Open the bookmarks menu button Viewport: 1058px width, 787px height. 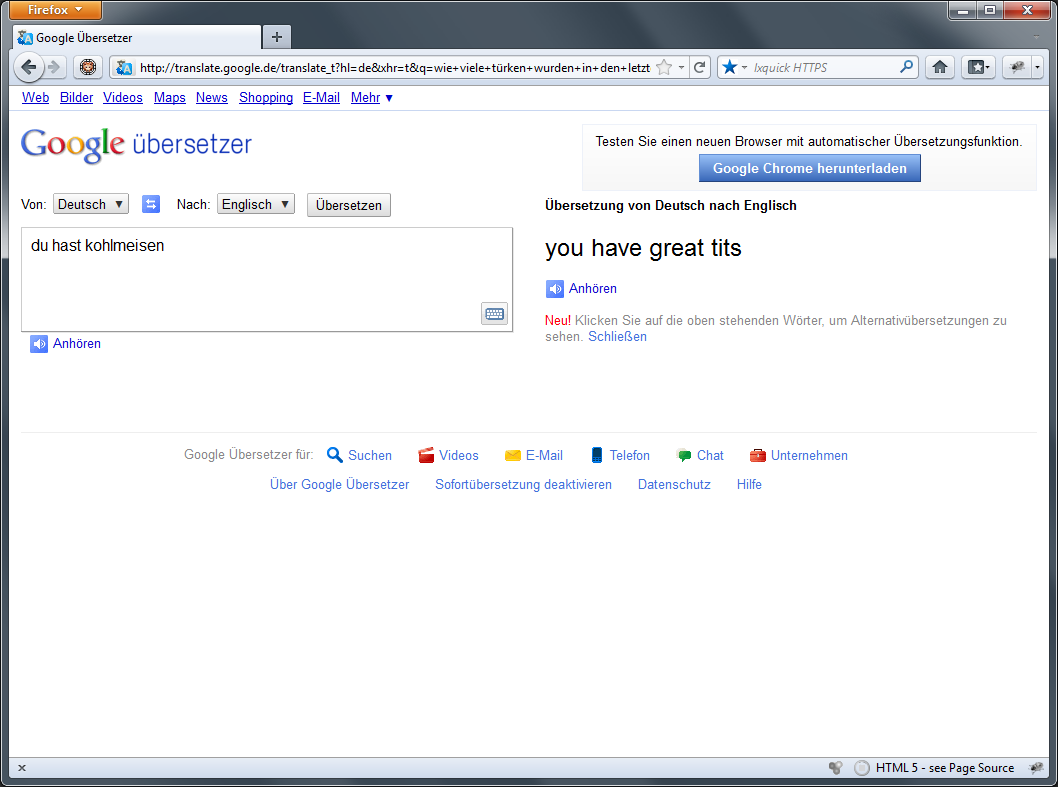click(x=978, y=67)
